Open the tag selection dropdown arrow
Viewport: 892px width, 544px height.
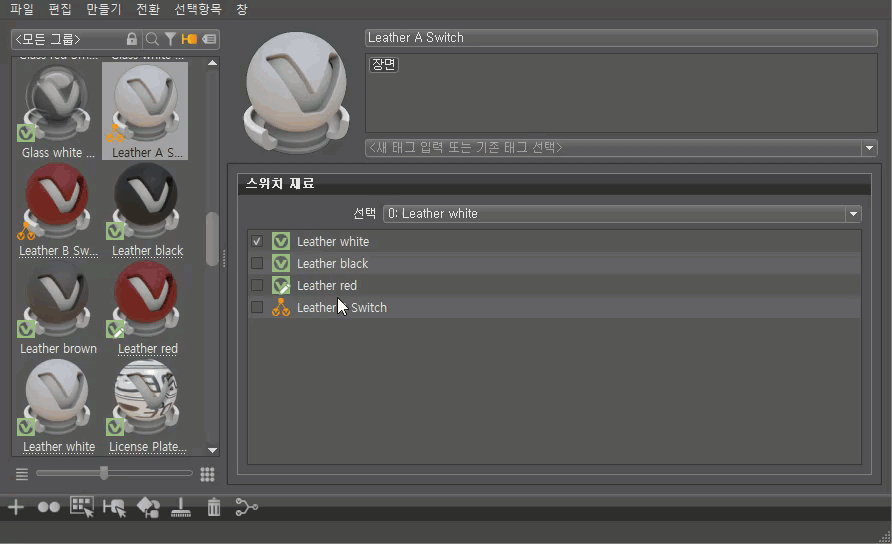(x=869, y=148)
